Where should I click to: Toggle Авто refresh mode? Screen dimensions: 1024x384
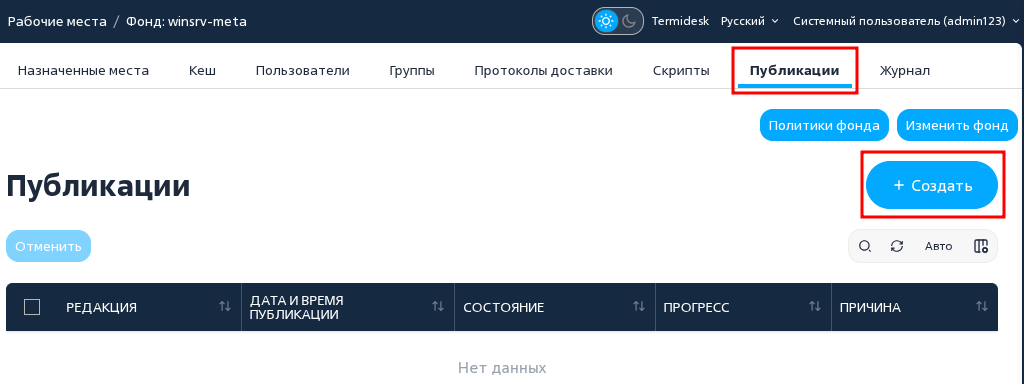pyautogui.click(x=938, y=246)
